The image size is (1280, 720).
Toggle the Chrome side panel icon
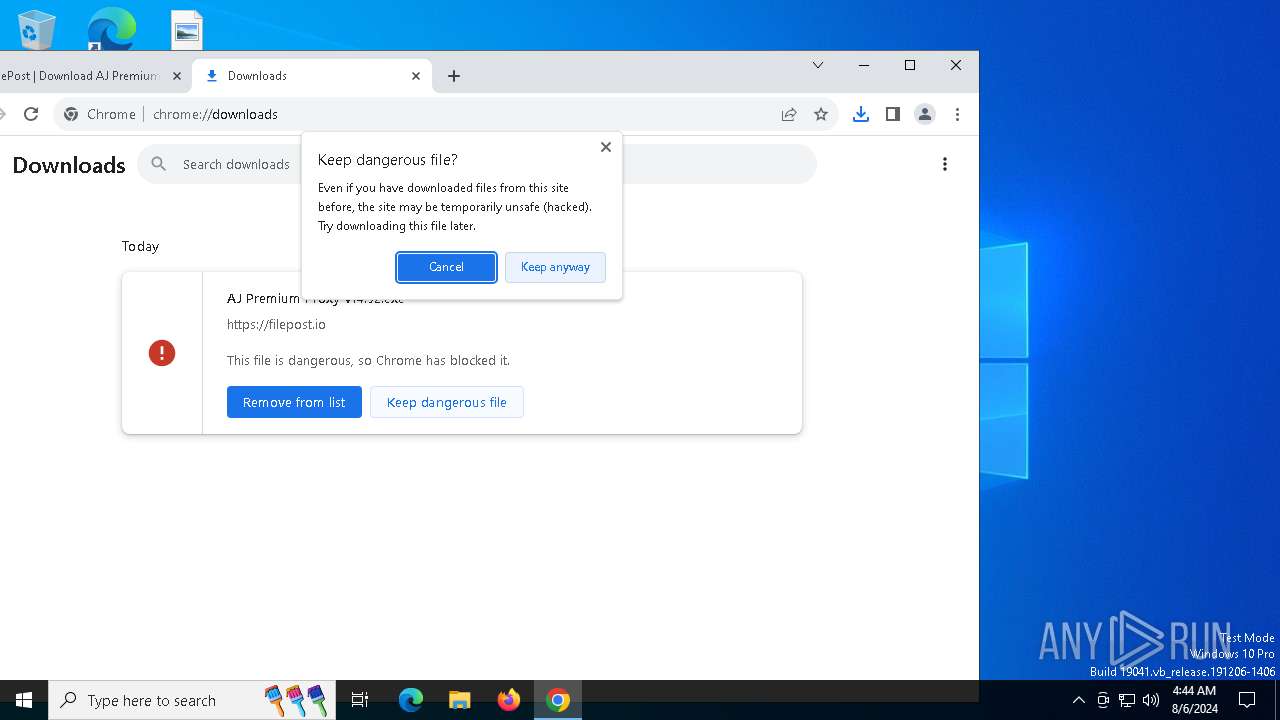(893, 114)
